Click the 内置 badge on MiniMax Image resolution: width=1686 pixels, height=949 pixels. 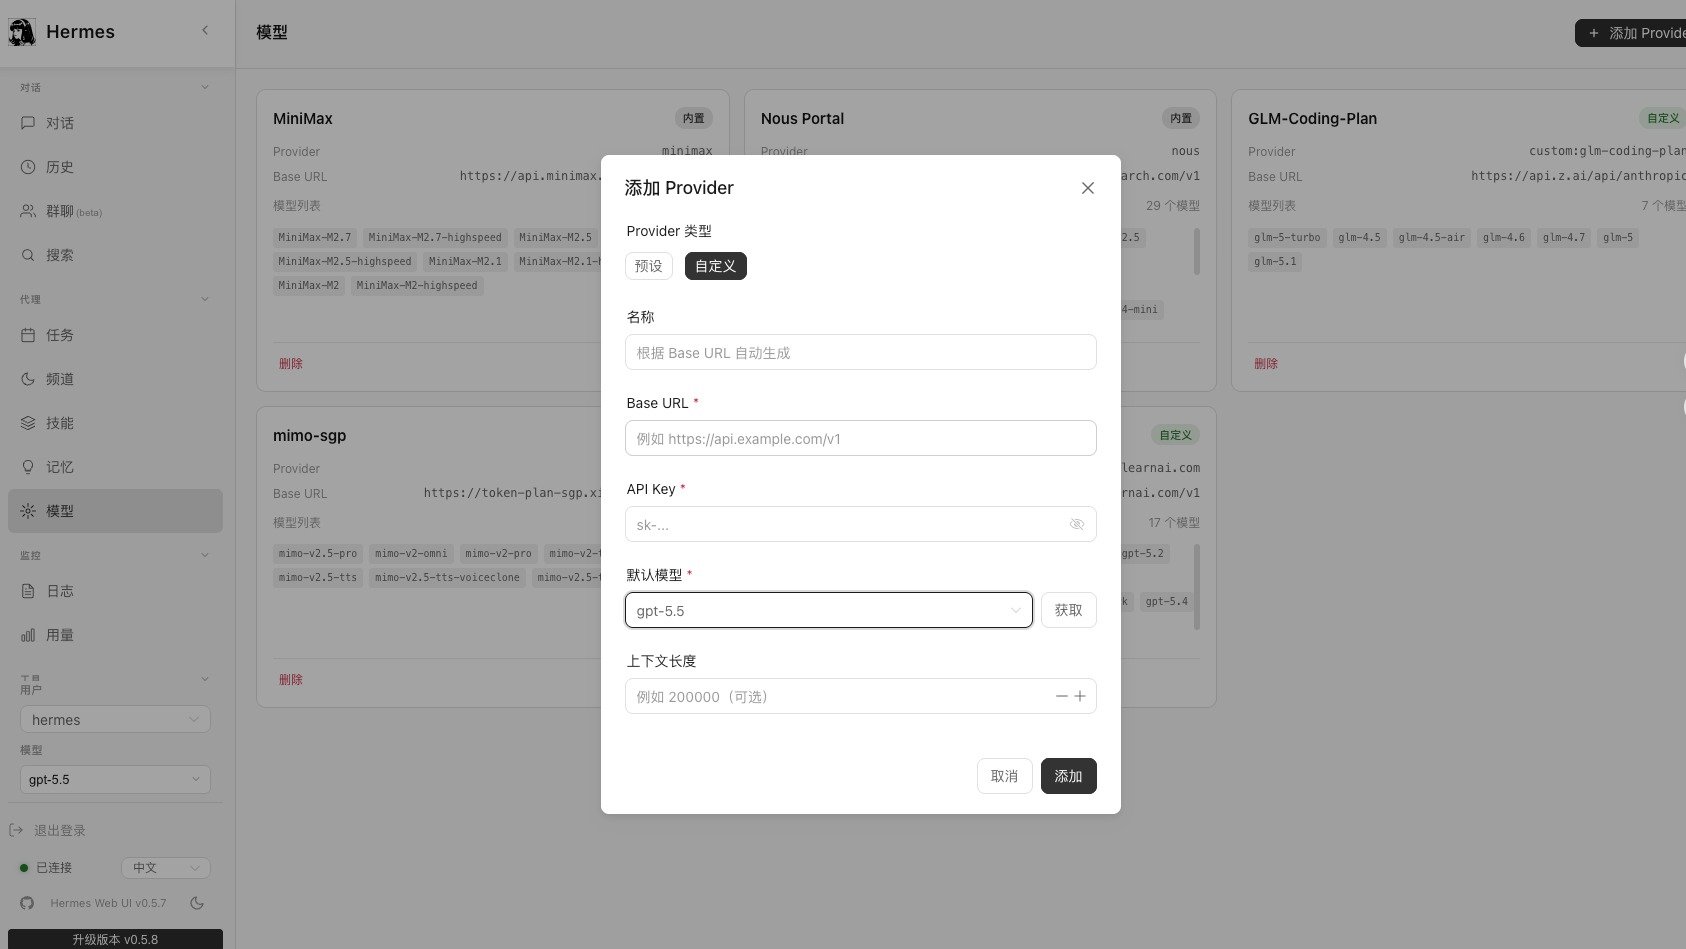(x=694, y=118)
